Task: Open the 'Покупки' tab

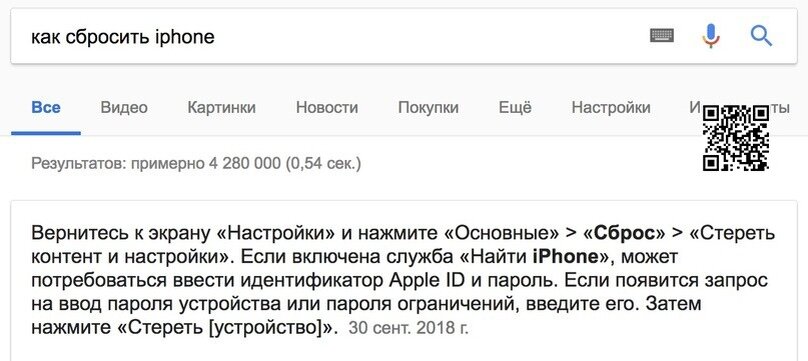Action: [428, 108]
